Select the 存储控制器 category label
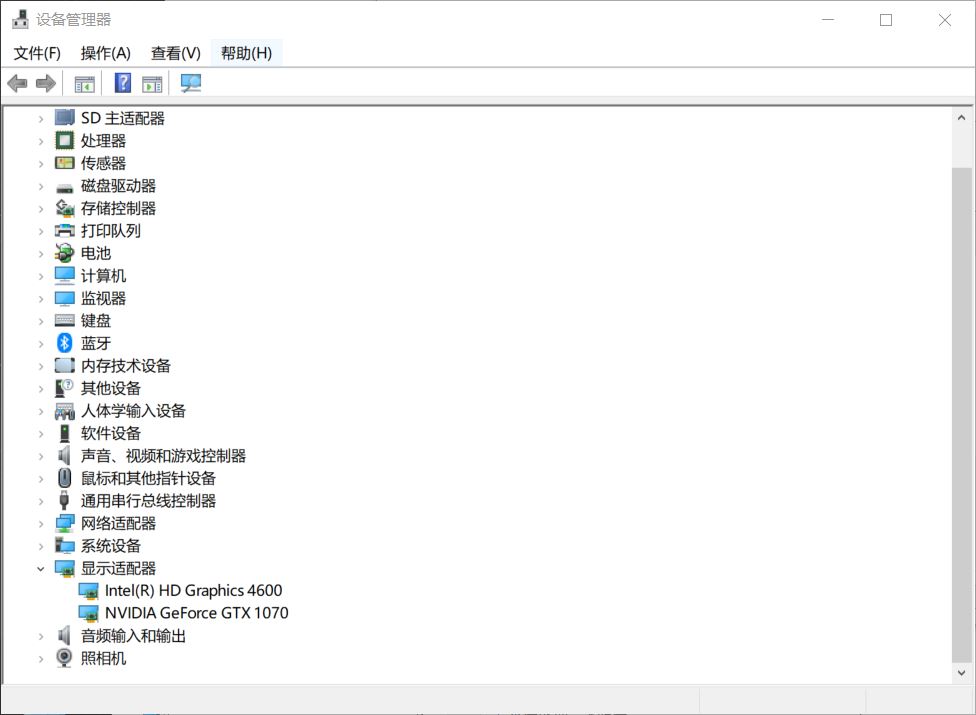Image resolution: width=976 pixels, height=715 pixels. 118,208
